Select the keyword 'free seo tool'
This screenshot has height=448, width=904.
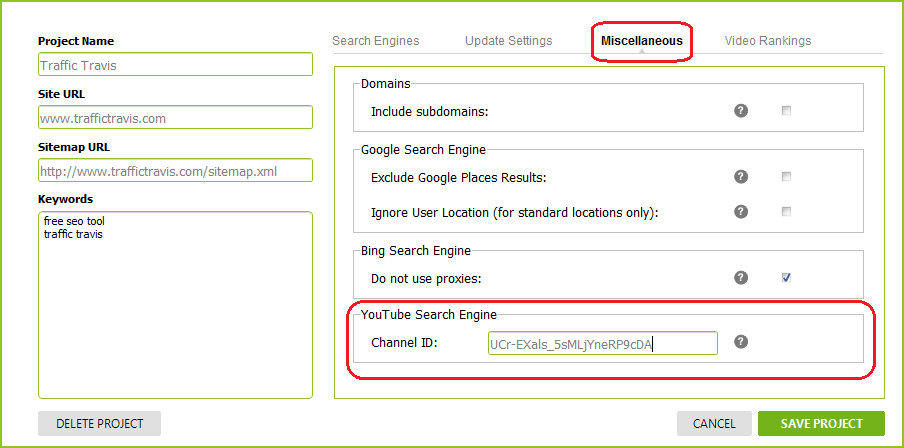tap(74, 221)
